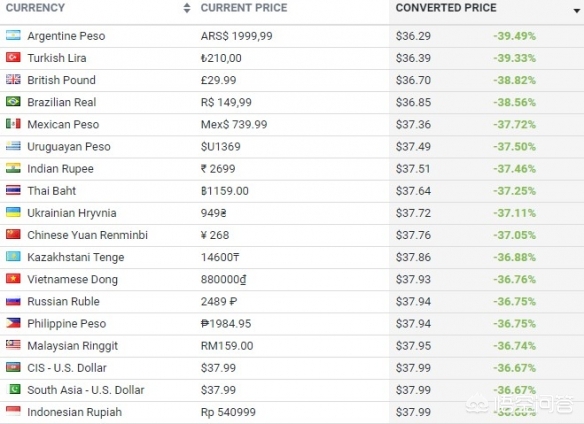Open the Converted Price column dropdown arrow
This screenshot has width=584, height=424.
point(577,11)
